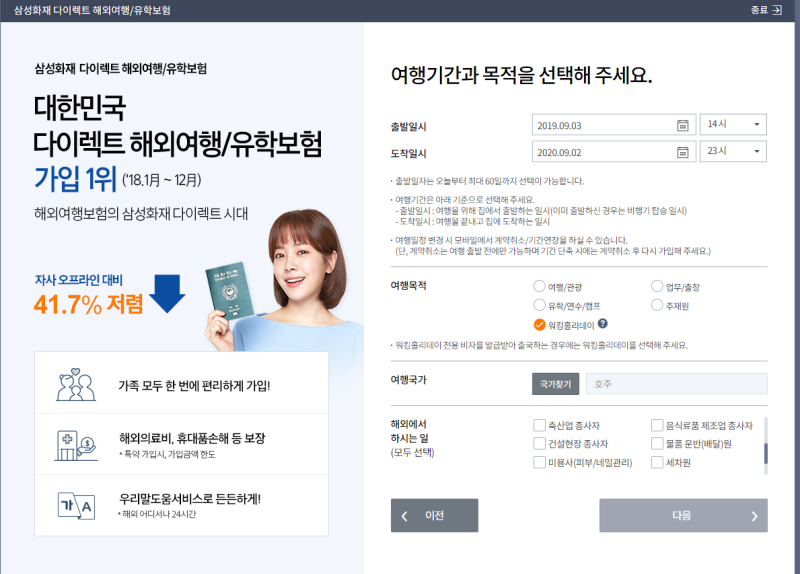The image size is (800, 574).
Task: Check 음식료품 제조업 종사자 checkbox
Action: [x=657, y=425]
